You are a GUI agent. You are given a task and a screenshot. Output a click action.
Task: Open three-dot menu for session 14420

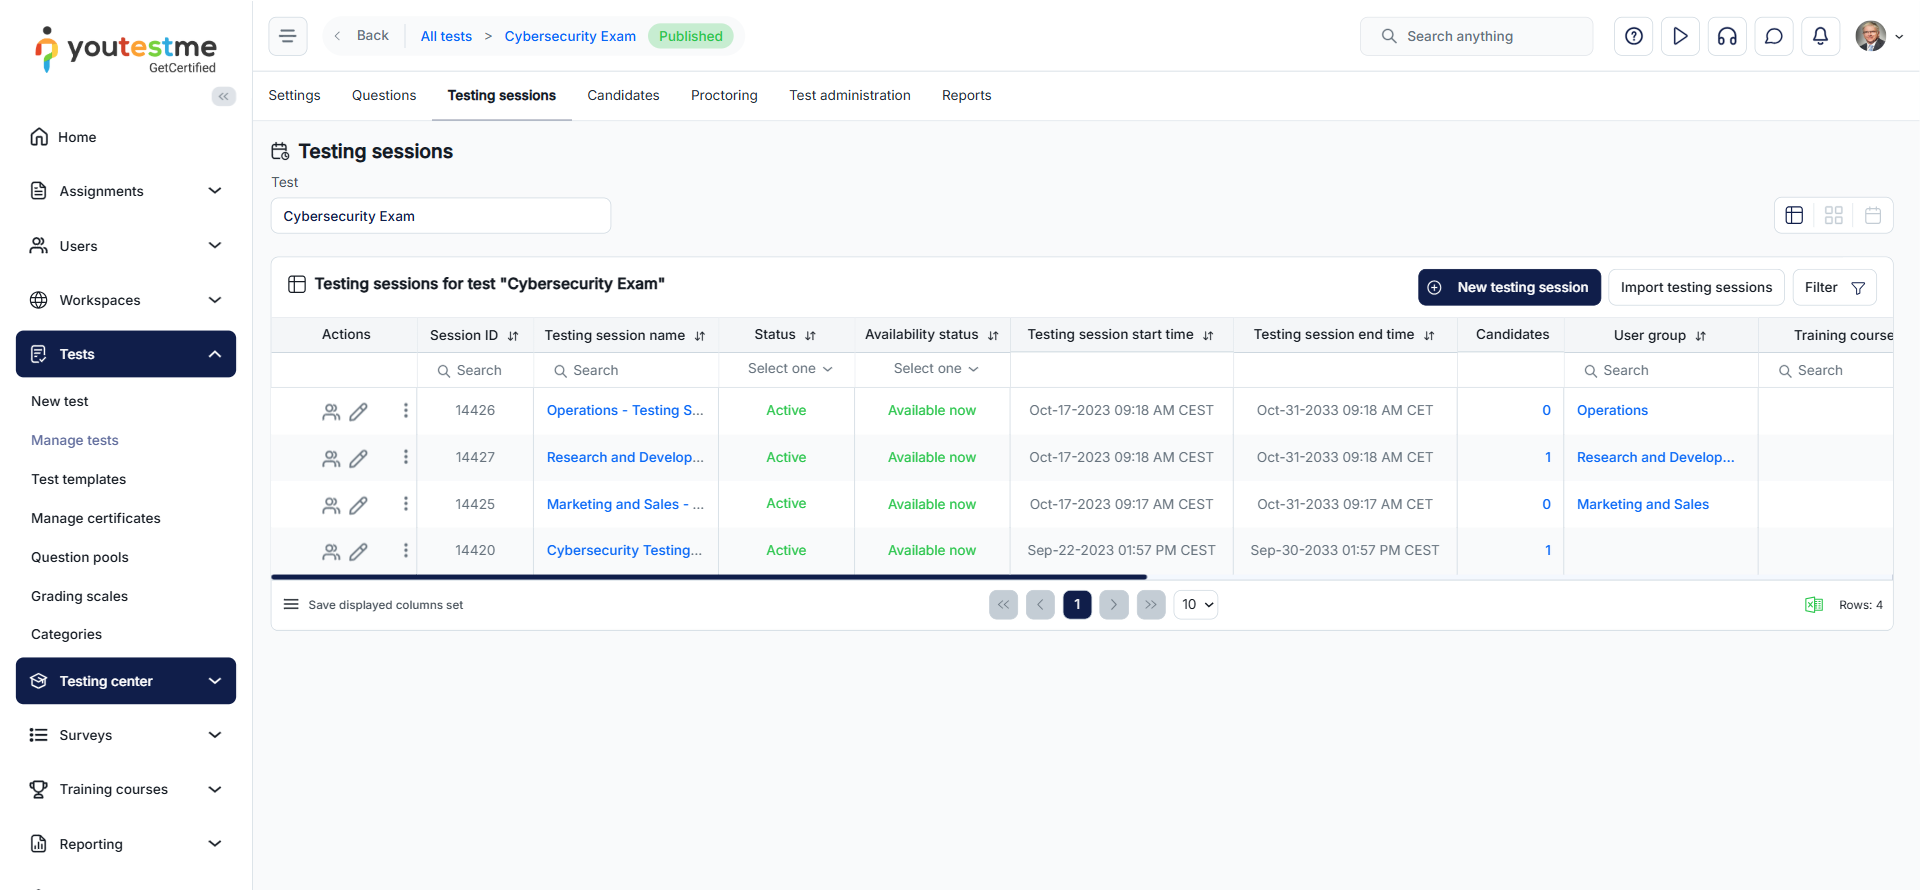(405, 551)
